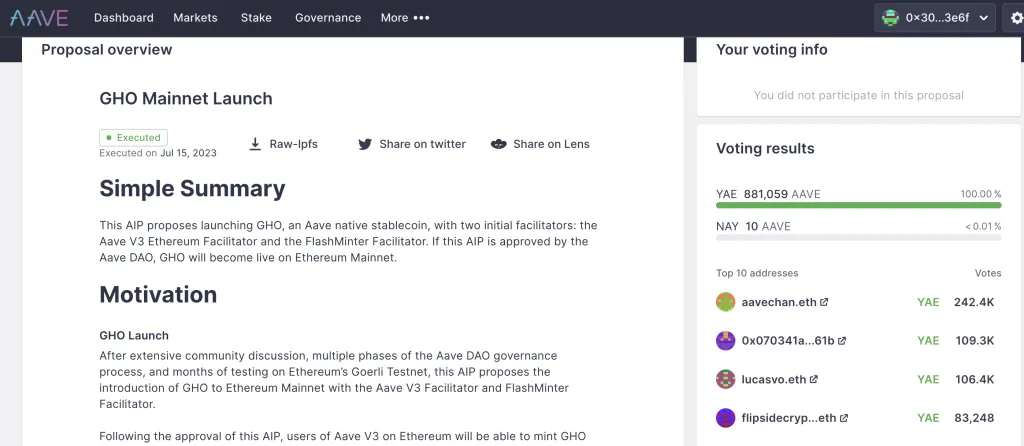Screen dimensions: 1024x446
Task: Click aavechan.eth avatar icon
Action: coord(726,302)
